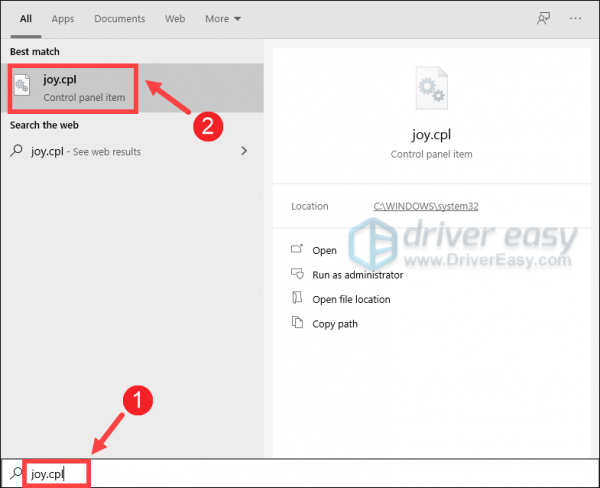600x488 pixels.
Task: Switch to the All tab
Action: (x=26, y=19)
